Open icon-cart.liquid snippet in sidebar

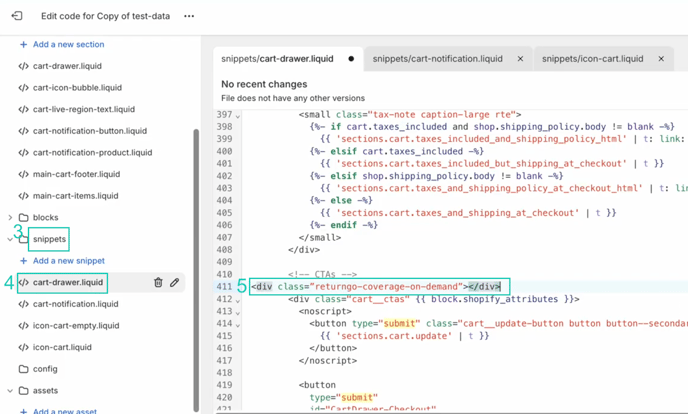(x=62, y=347)
